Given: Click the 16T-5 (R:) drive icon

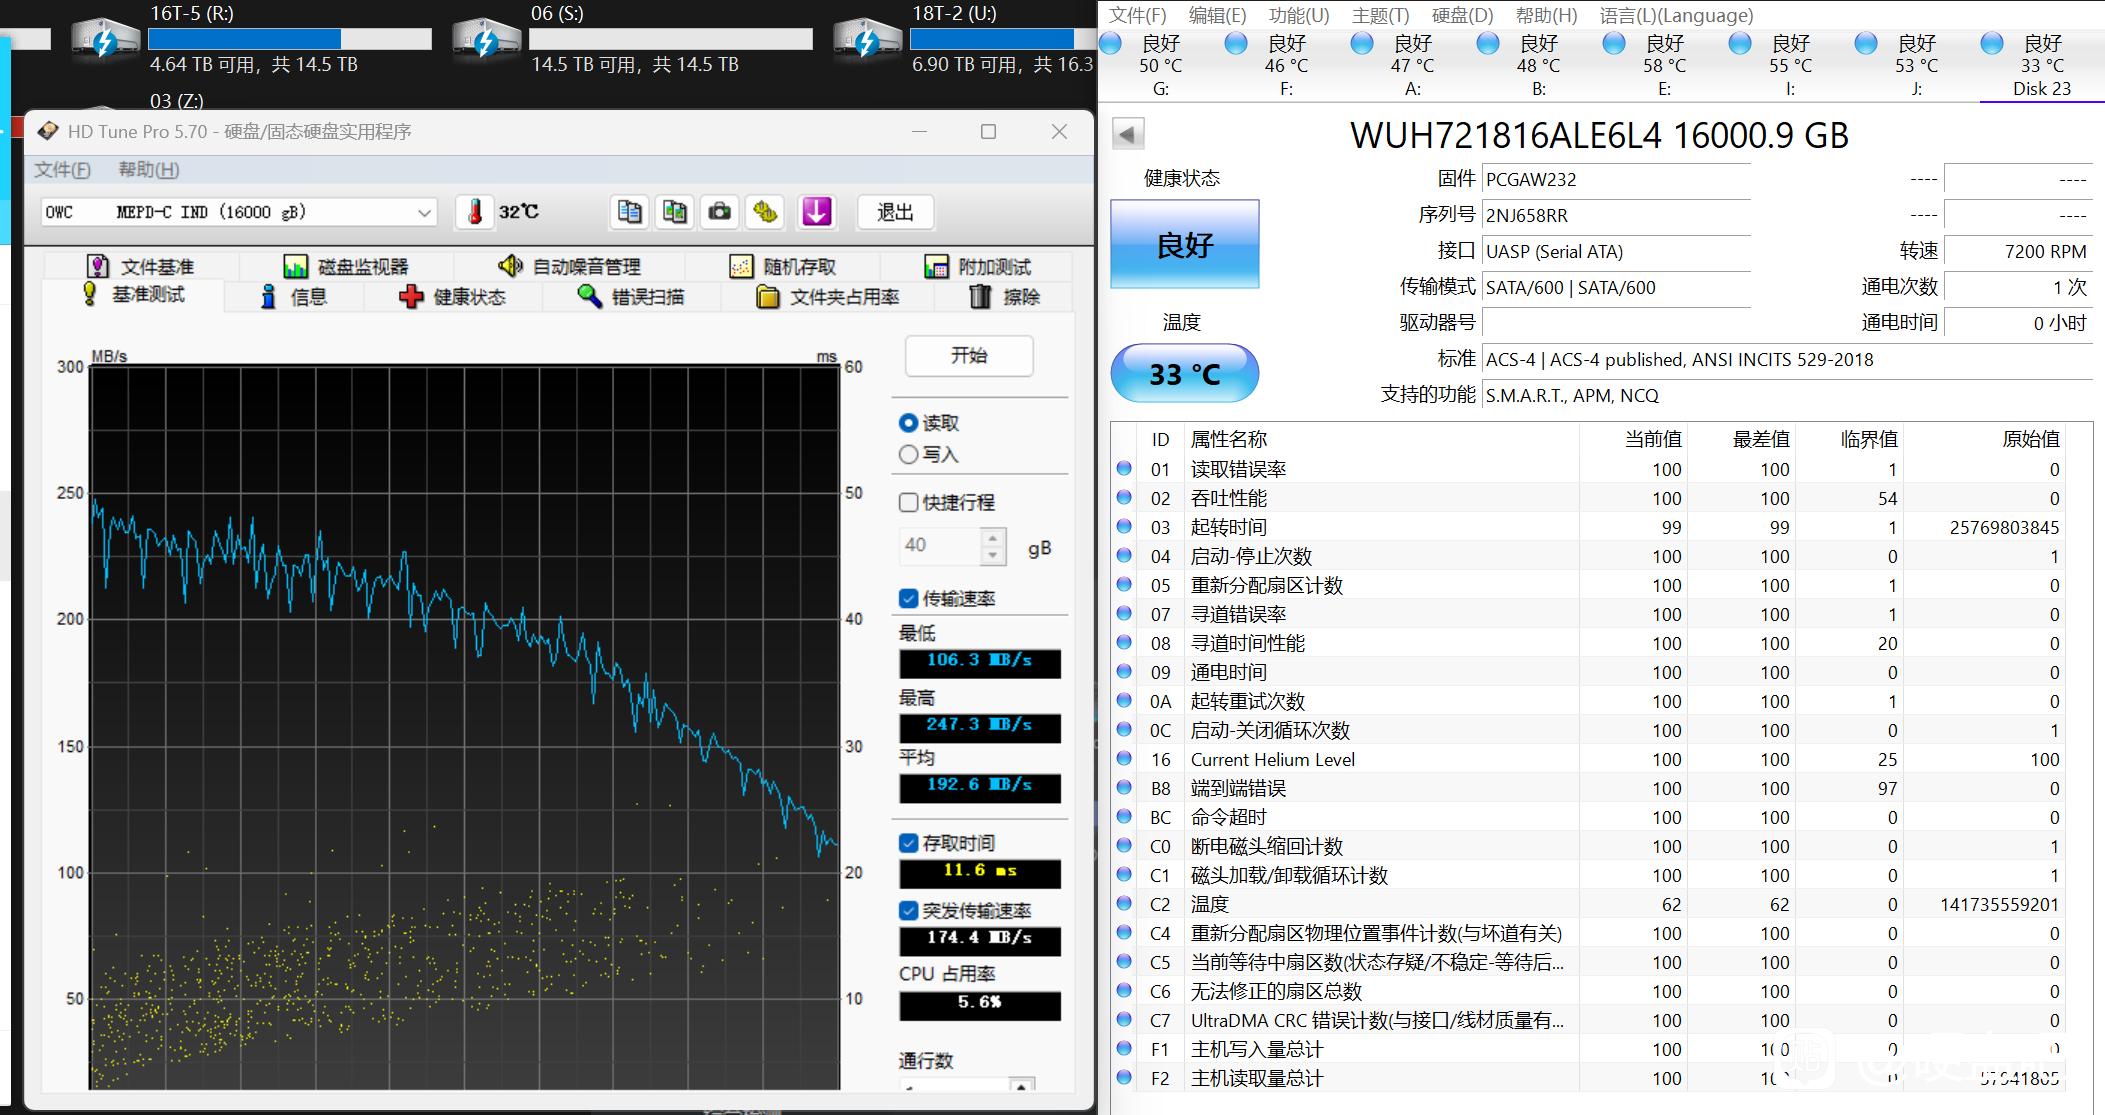Looking at the screenshot, I should [x=104, y=40].
